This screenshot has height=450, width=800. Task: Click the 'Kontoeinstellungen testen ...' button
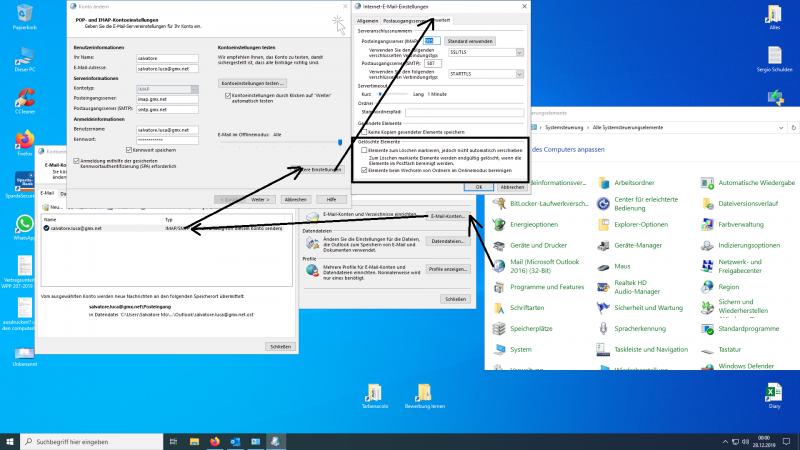pyautogui.click(x=252, y=82)
